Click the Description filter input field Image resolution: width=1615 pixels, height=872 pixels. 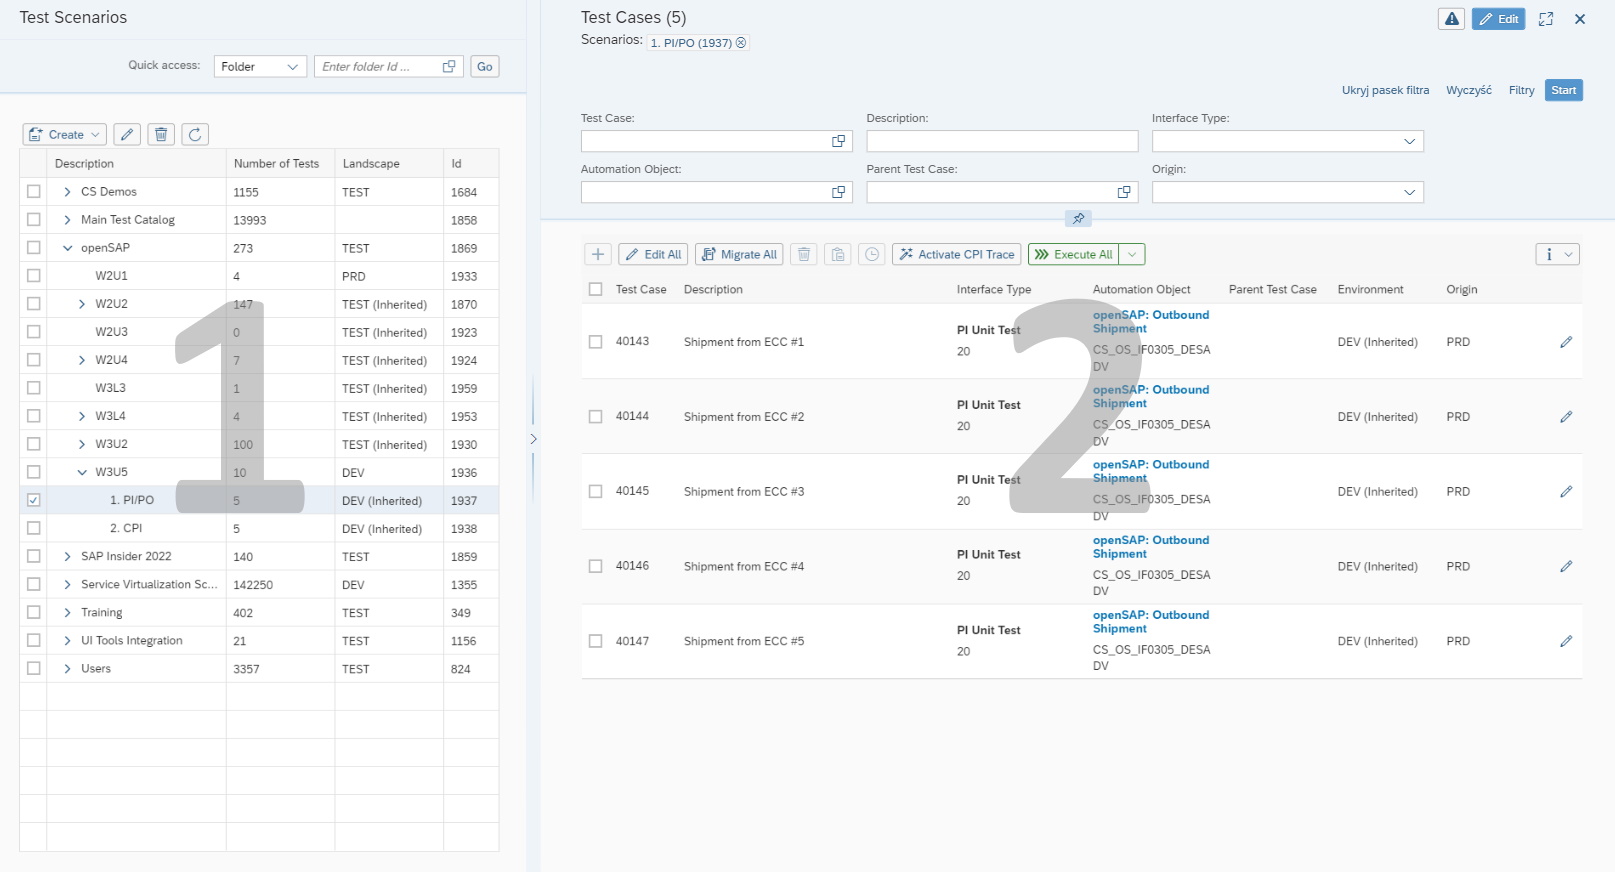tap(1002, 141)
